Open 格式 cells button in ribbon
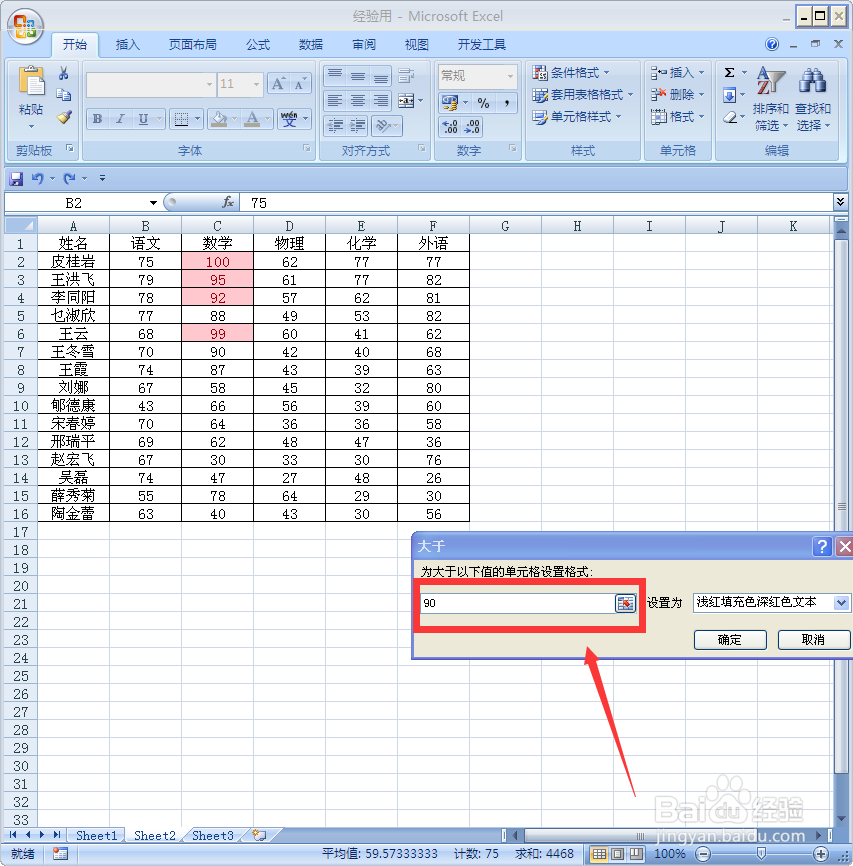853x866 pixels. coord(677,117)
